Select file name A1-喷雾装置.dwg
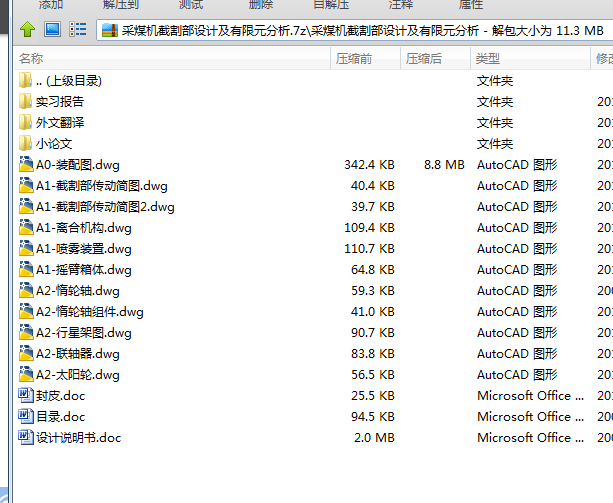 coord(84,249)
